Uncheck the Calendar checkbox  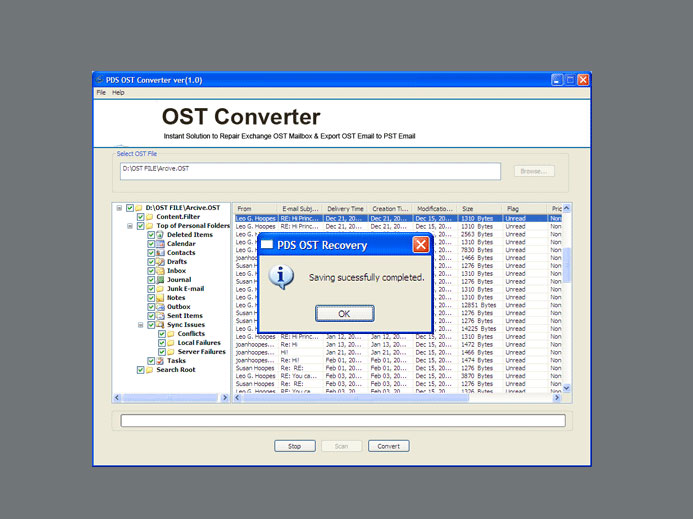(151, 244)
